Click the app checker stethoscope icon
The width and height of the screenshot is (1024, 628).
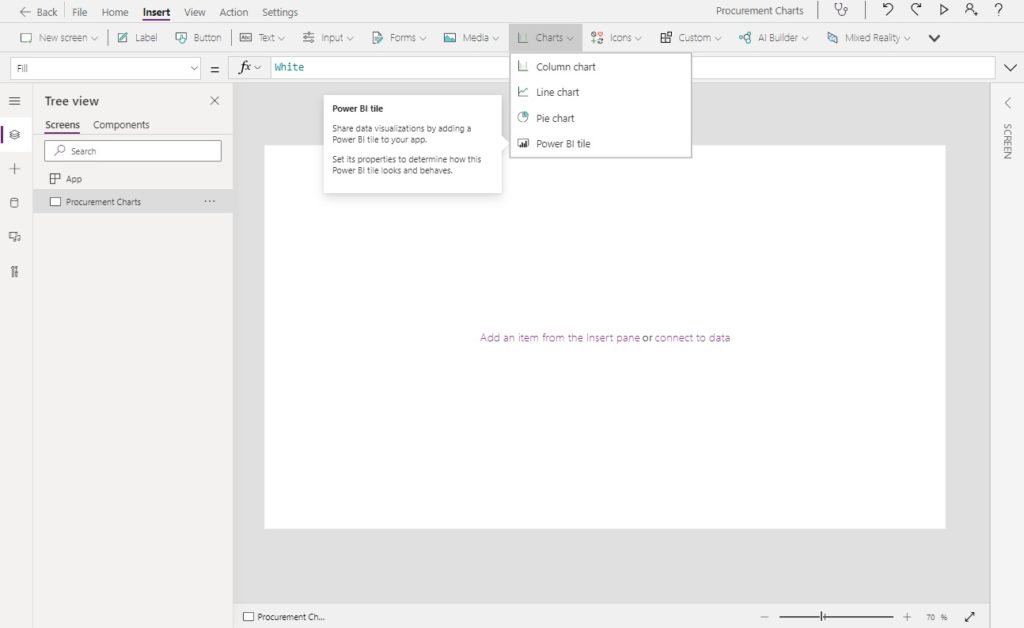(842, 10)
